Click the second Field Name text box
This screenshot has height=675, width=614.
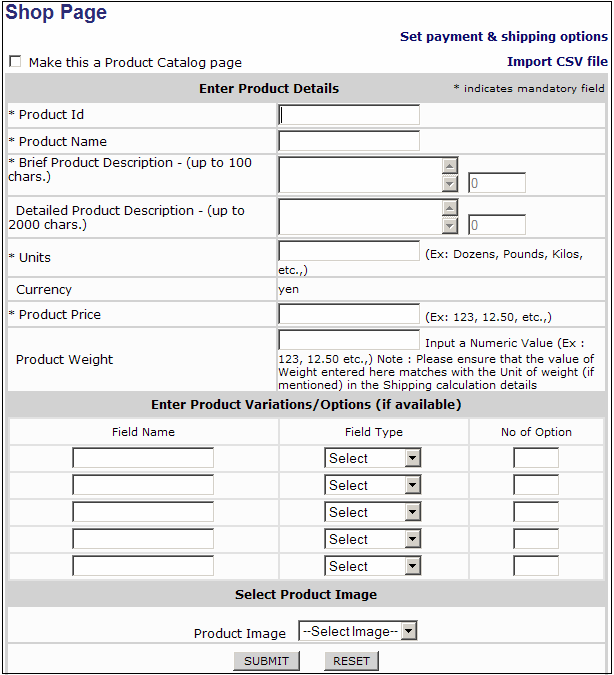click(x=143, y=485)
